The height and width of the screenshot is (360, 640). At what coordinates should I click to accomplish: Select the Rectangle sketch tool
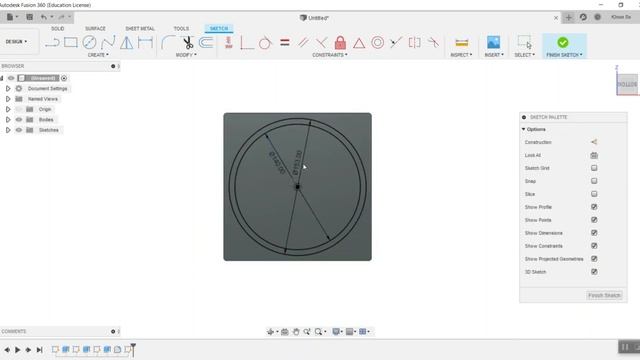[71, 42]
